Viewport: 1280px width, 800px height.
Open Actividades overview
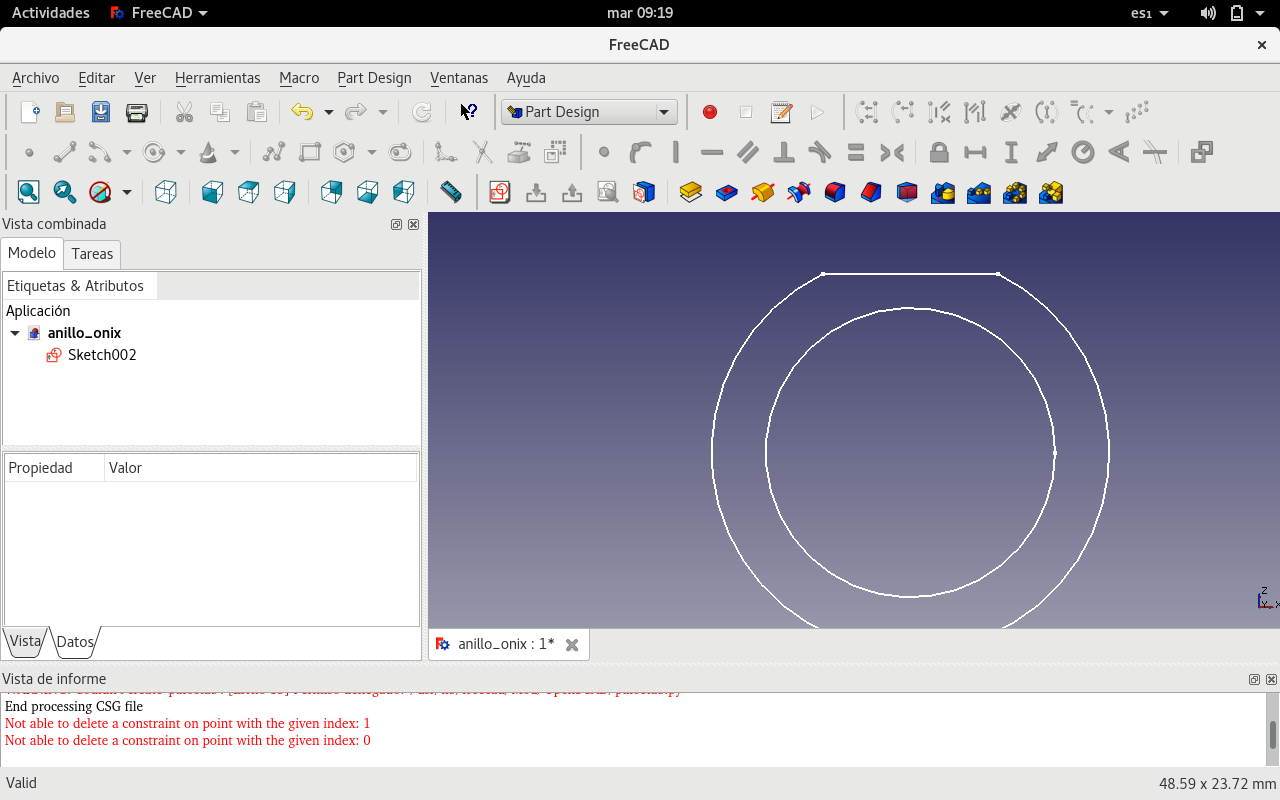coord(51,13)
